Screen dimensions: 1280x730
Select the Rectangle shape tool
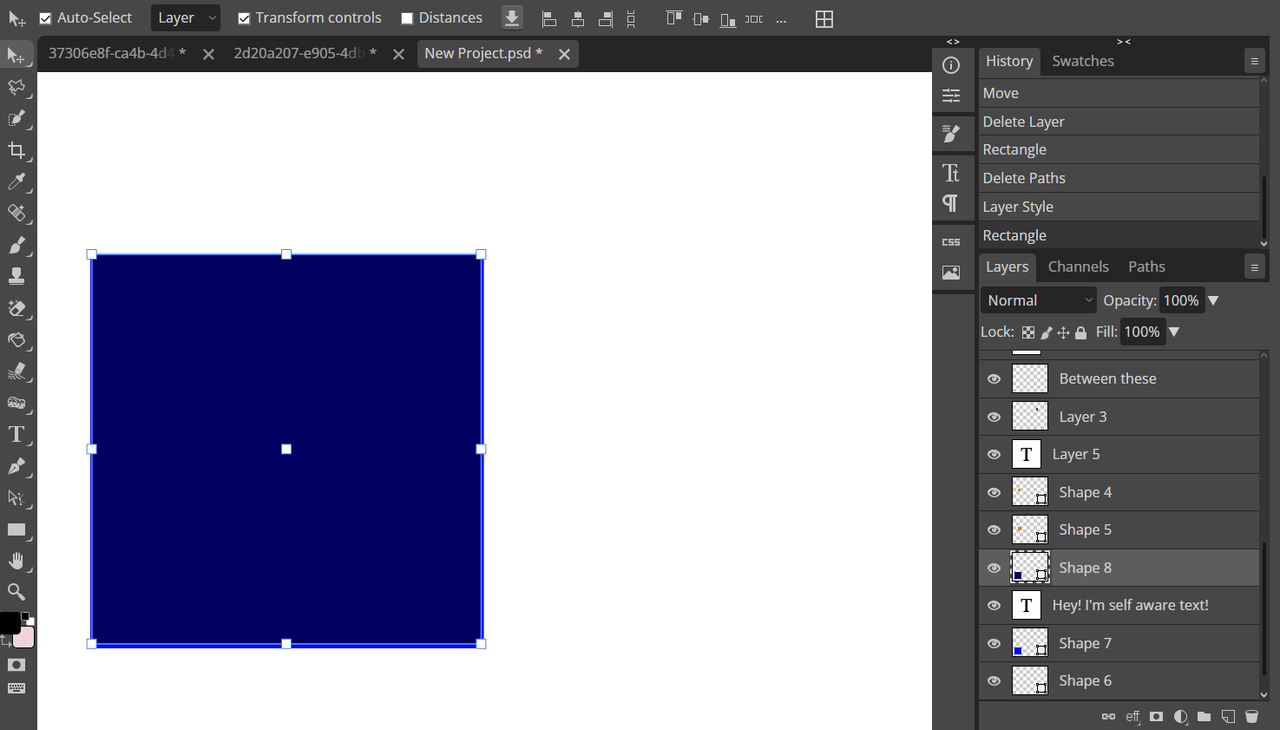click(x=16, y=529)
